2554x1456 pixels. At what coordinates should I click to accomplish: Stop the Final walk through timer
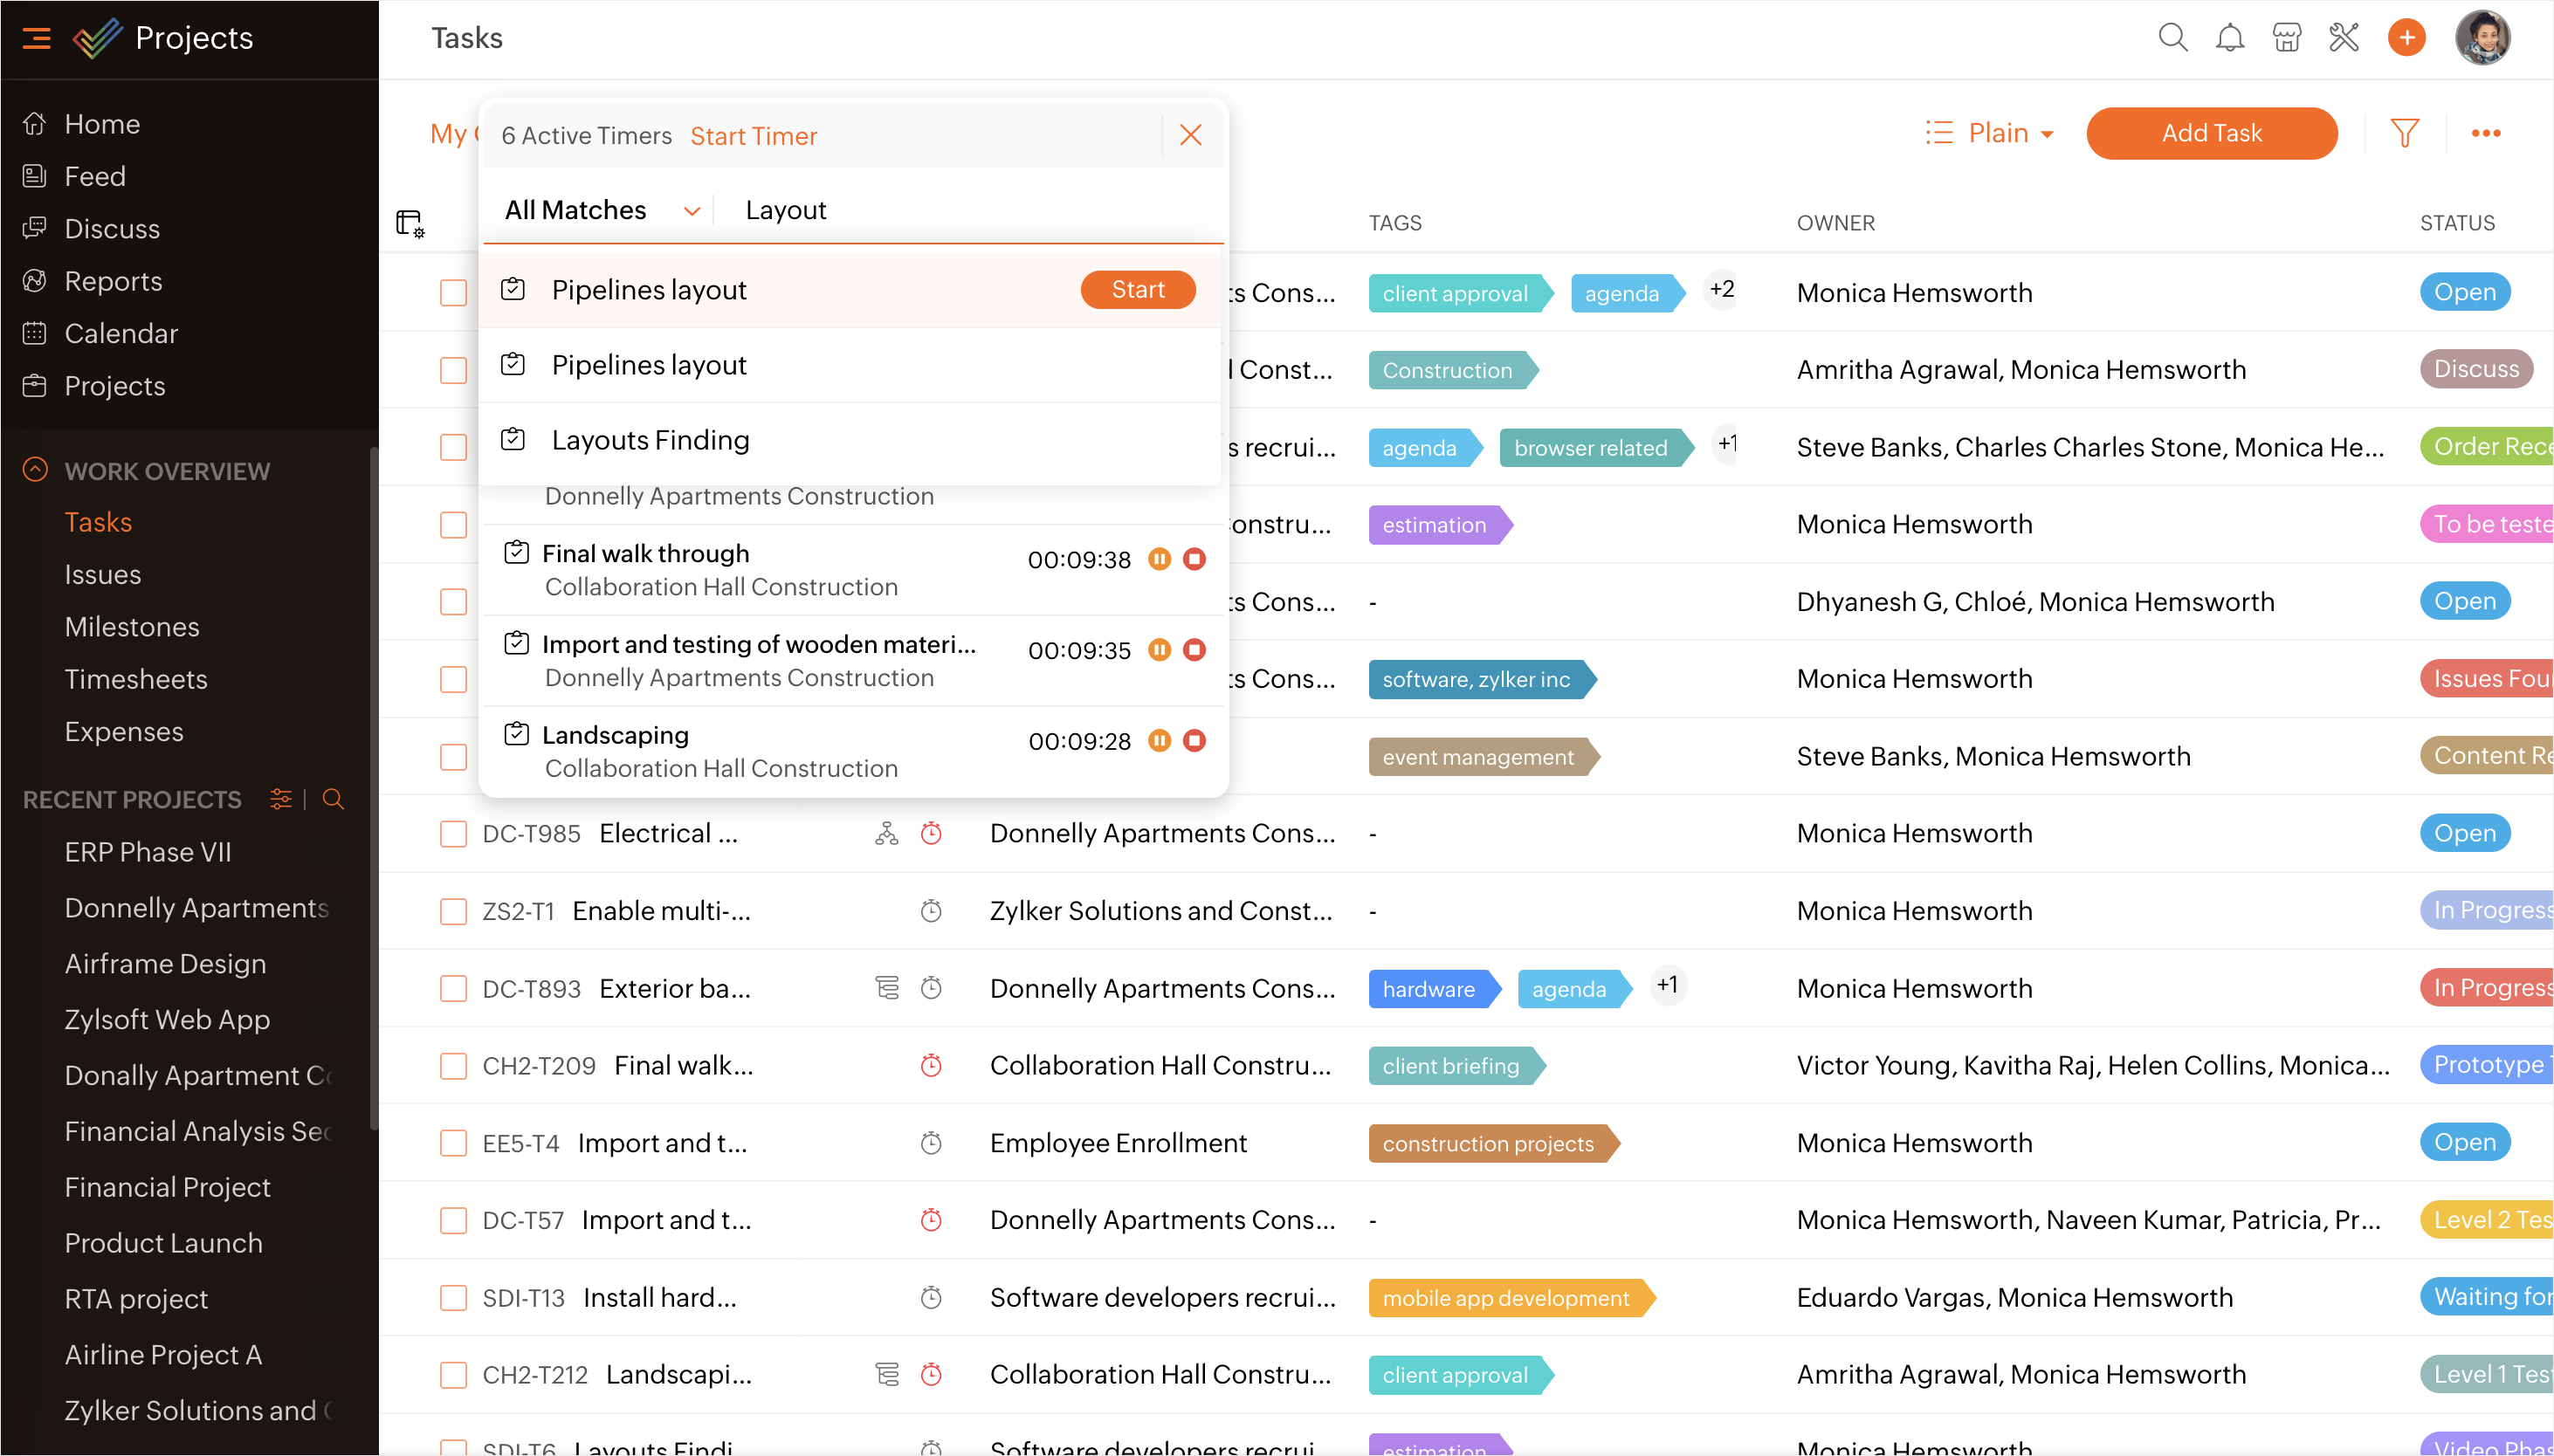coord(1194,559)
